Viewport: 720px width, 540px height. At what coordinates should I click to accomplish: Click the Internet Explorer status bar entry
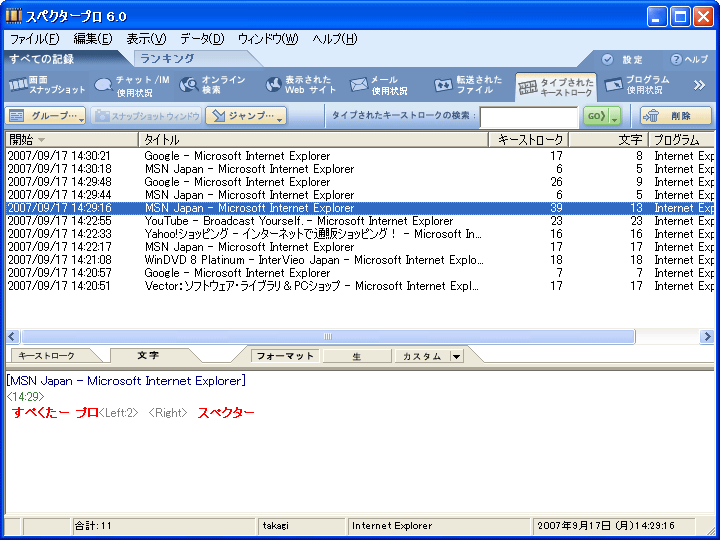tap(439, 526)
